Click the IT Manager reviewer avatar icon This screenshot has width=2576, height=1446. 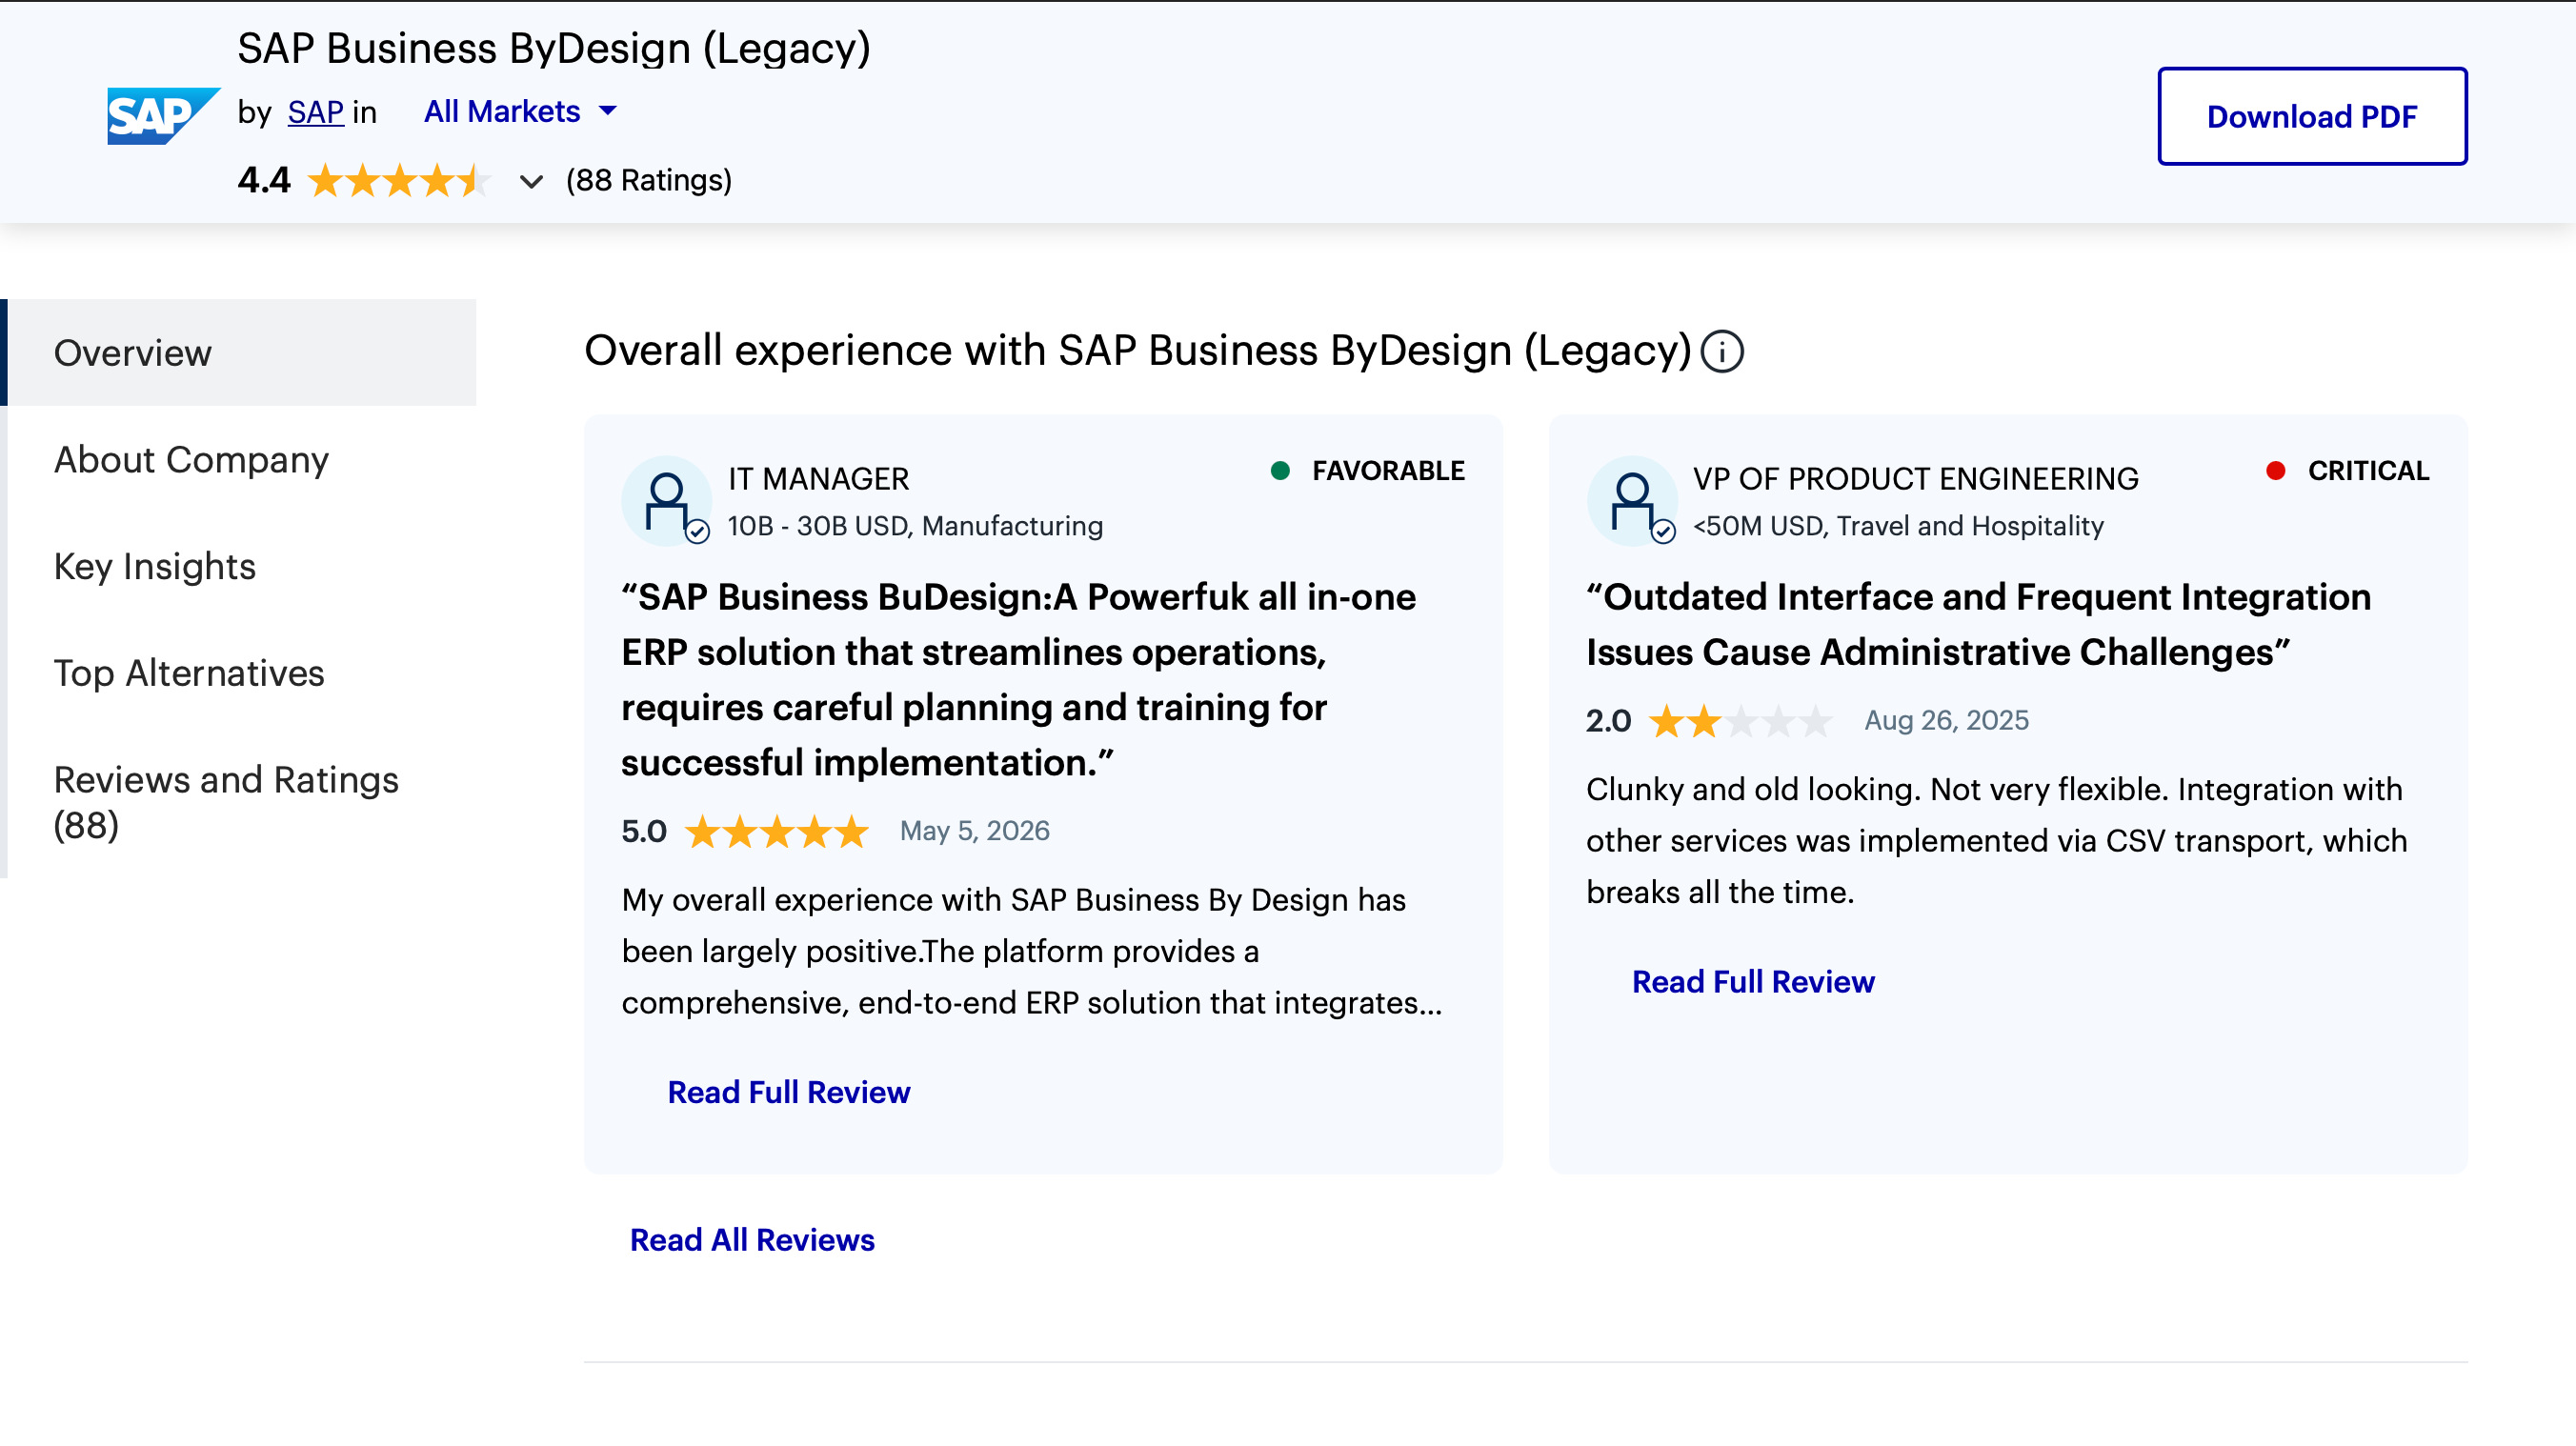(667, 500)
